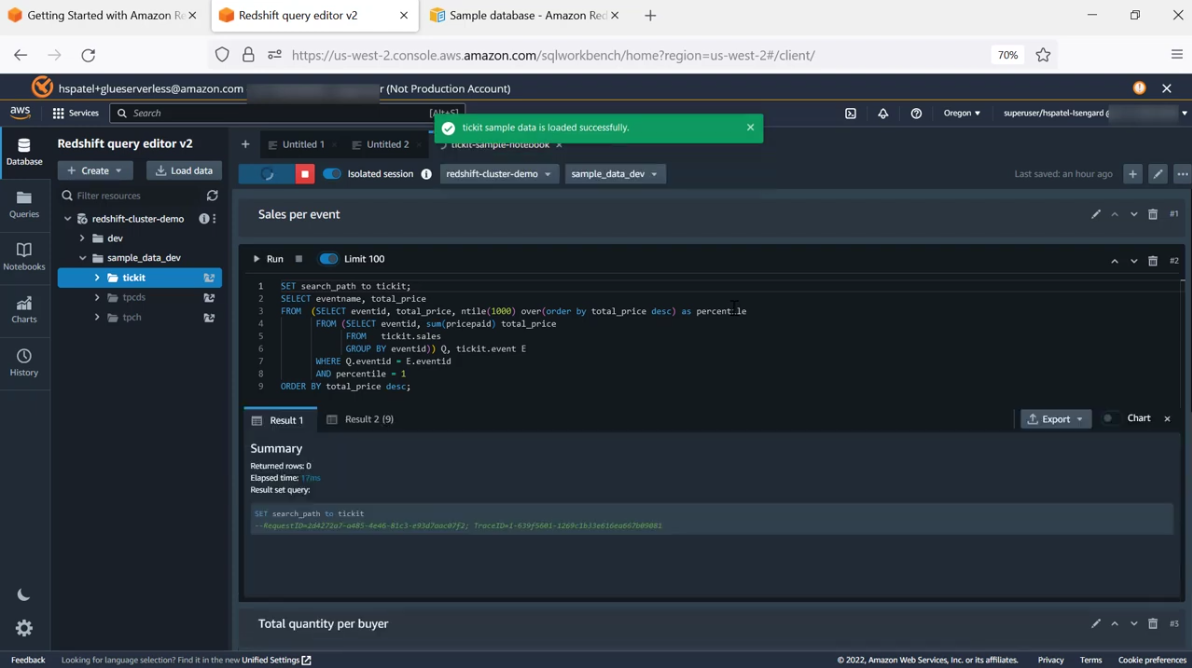Switch to the Untitled 2 editor tab

386,144
